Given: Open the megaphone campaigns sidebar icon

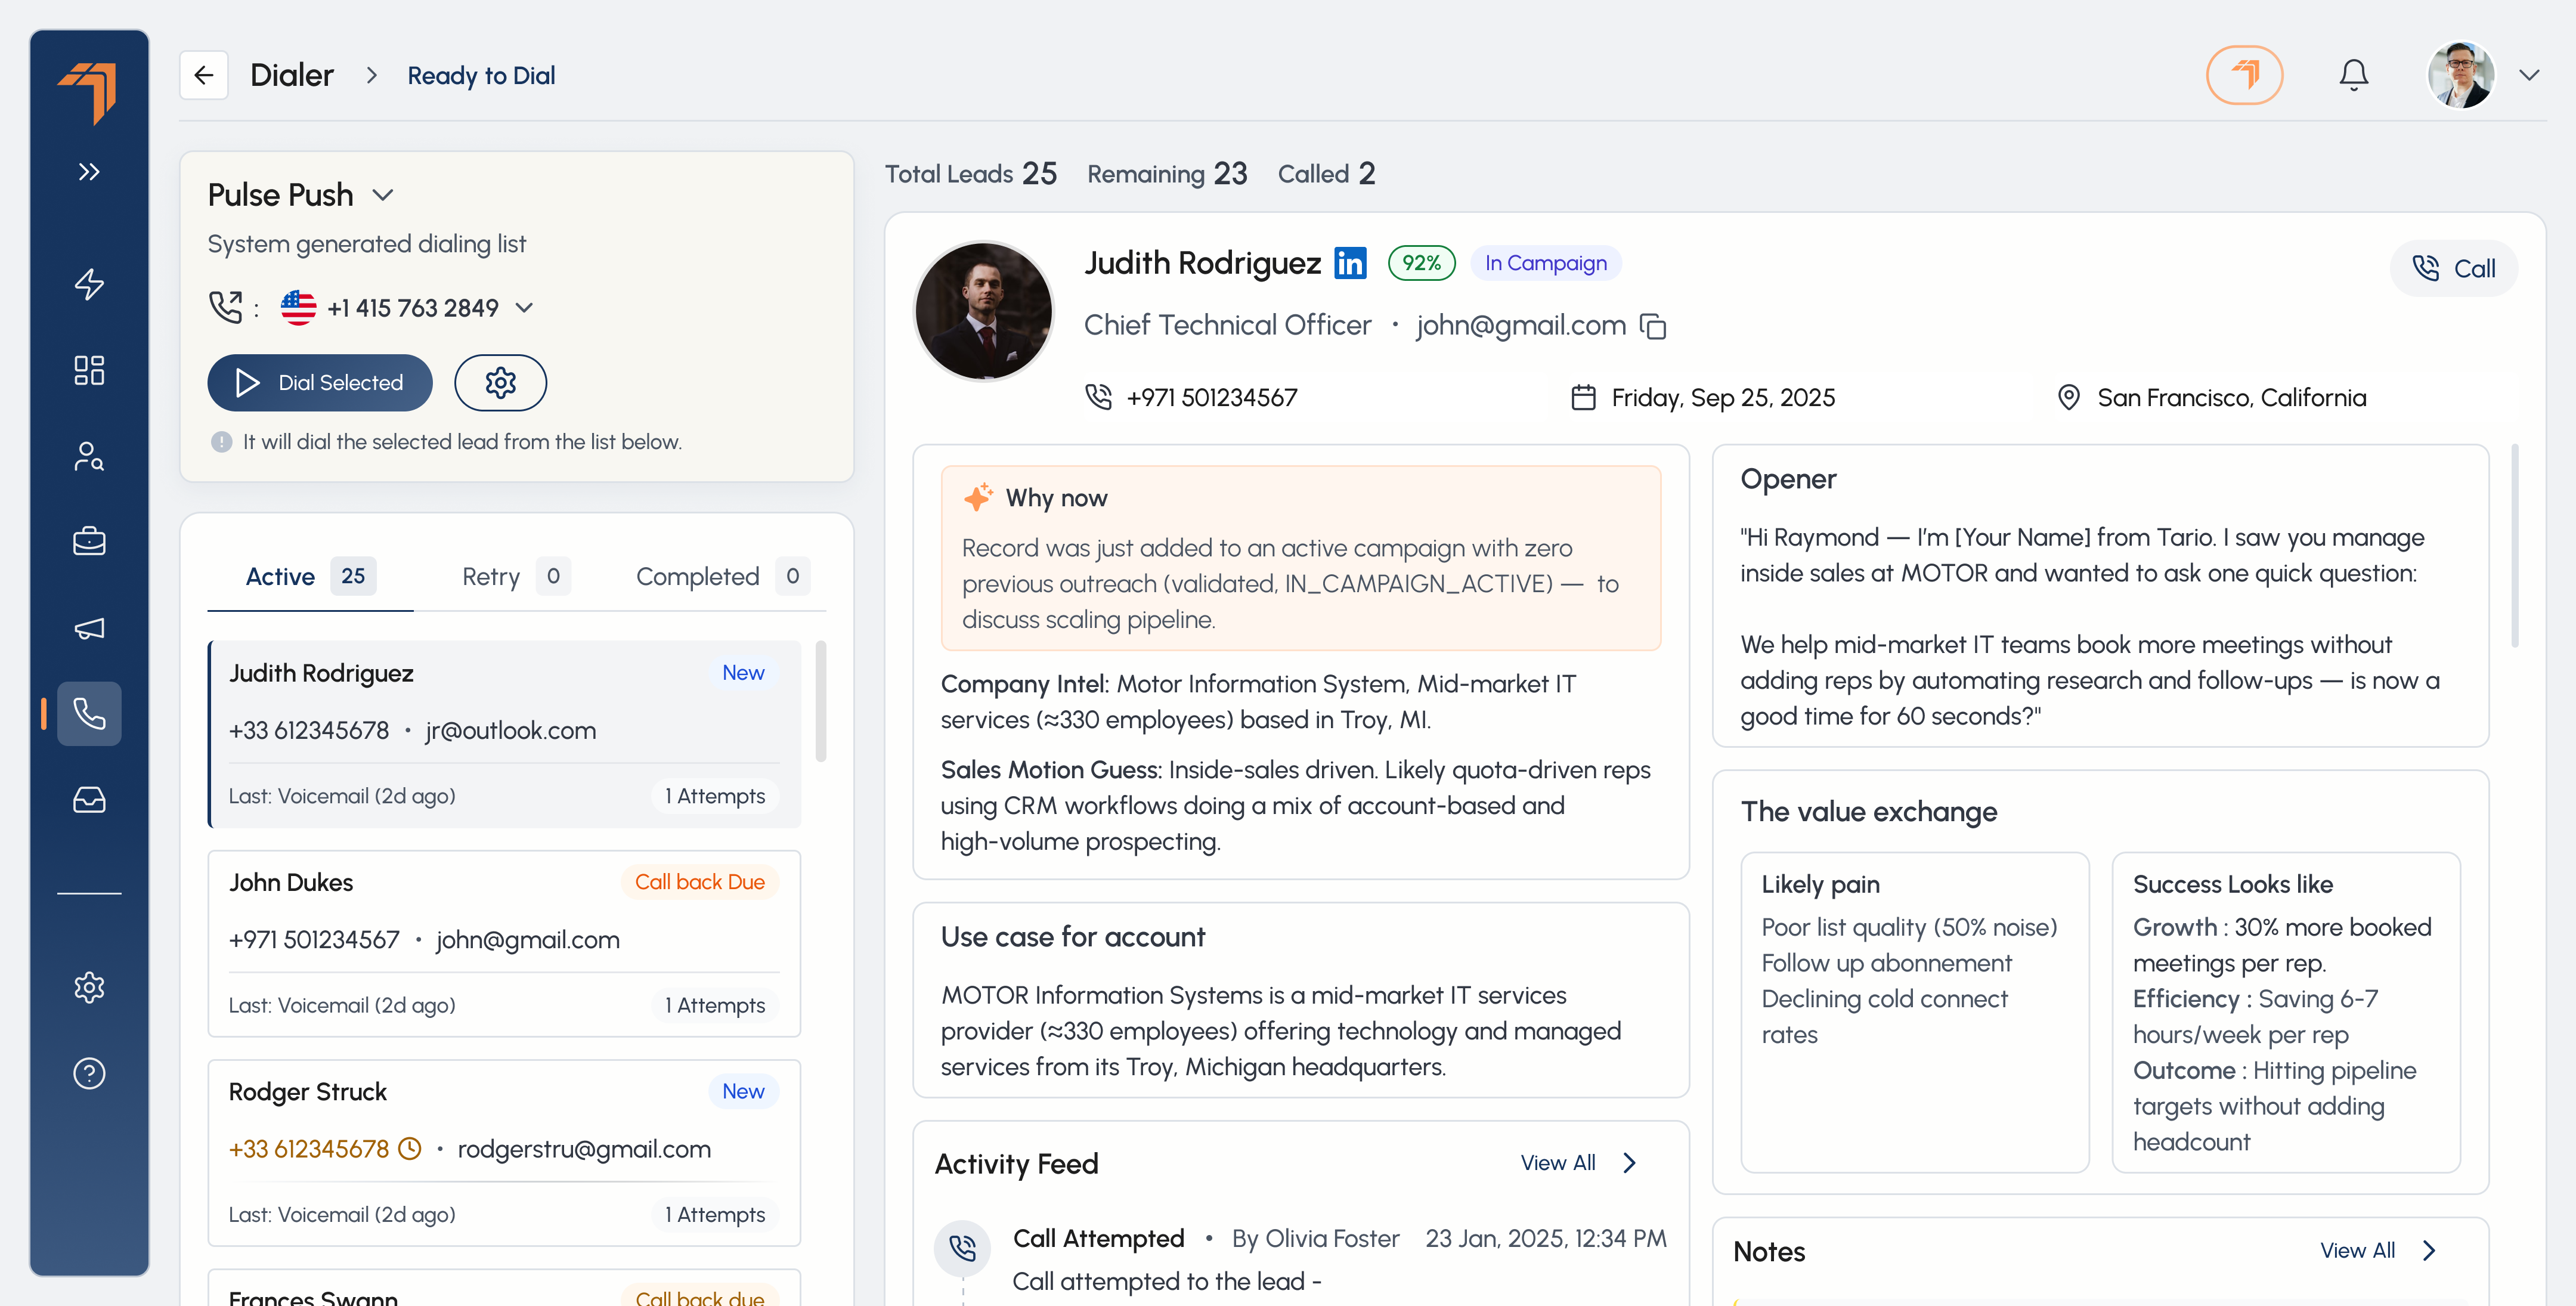Looking at the screenshot, I should click(89, 628).
